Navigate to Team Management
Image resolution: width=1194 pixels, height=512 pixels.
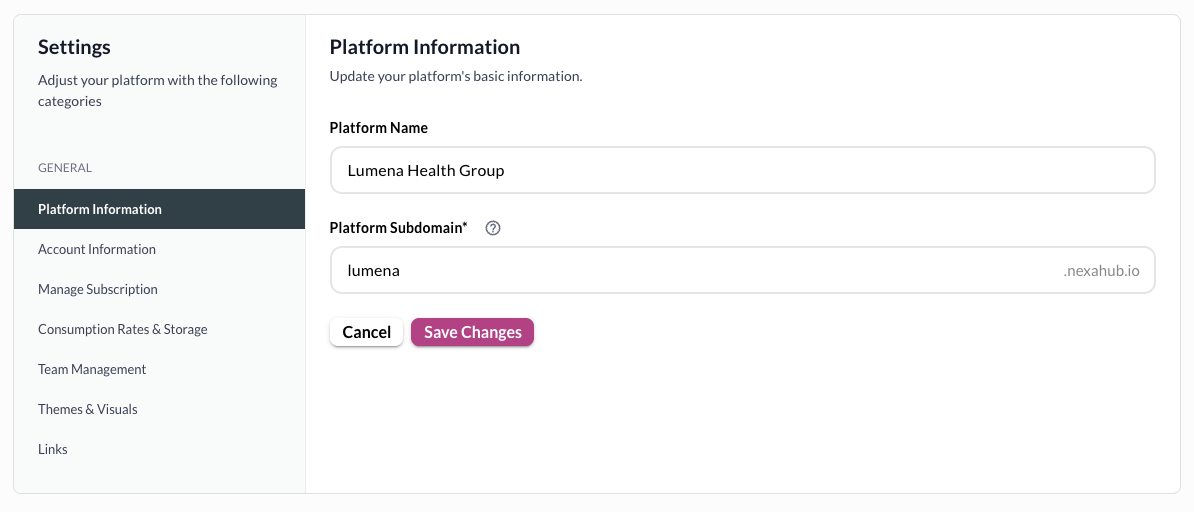pos(92,369)
